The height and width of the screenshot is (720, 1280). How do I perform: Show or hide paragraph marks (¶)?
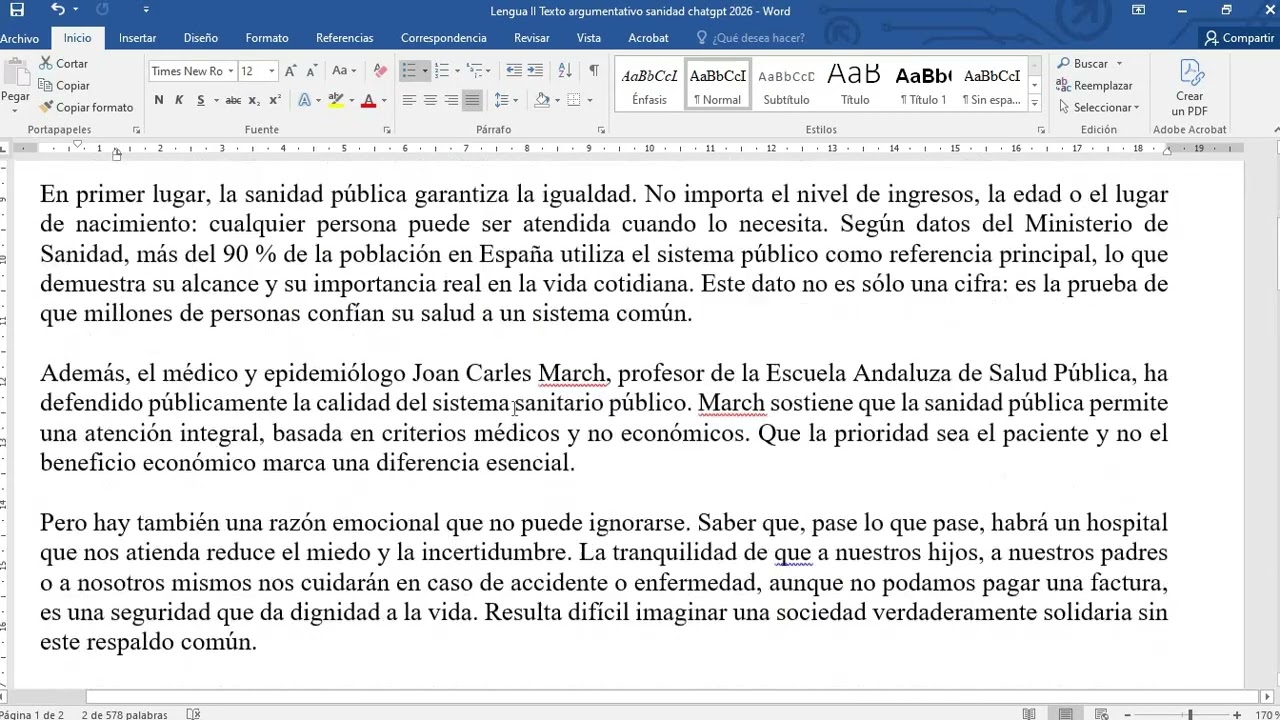[x=594, y=71]
